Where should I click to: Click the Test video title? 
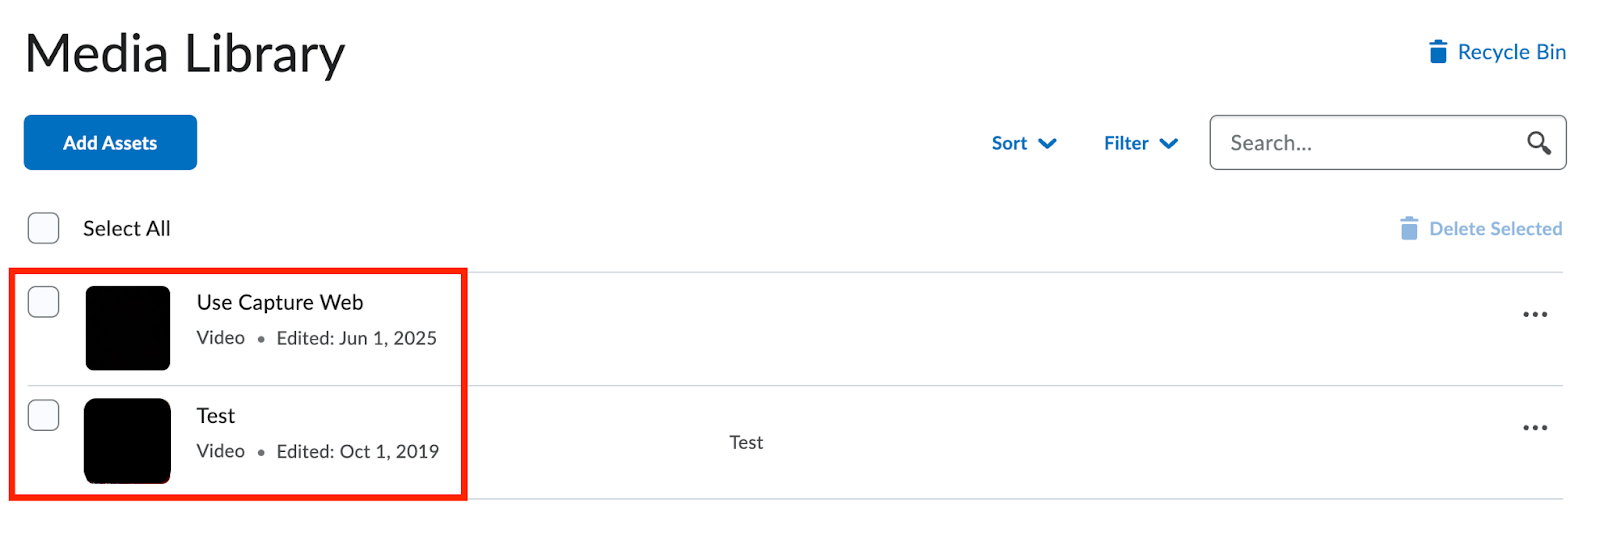(x=216, y=415)
